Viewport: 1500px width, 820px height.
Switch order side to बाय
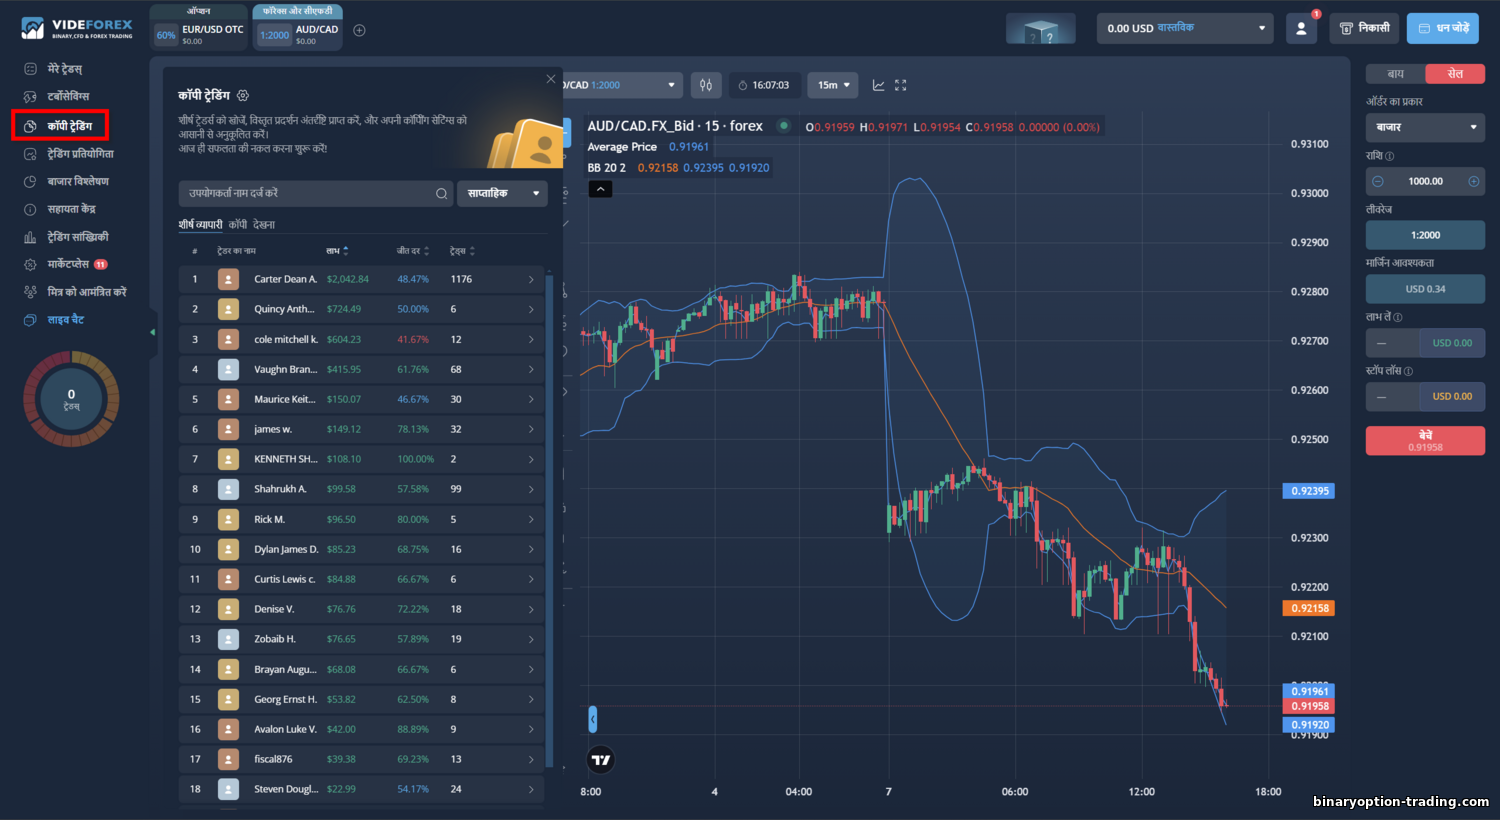(1395, 74)
